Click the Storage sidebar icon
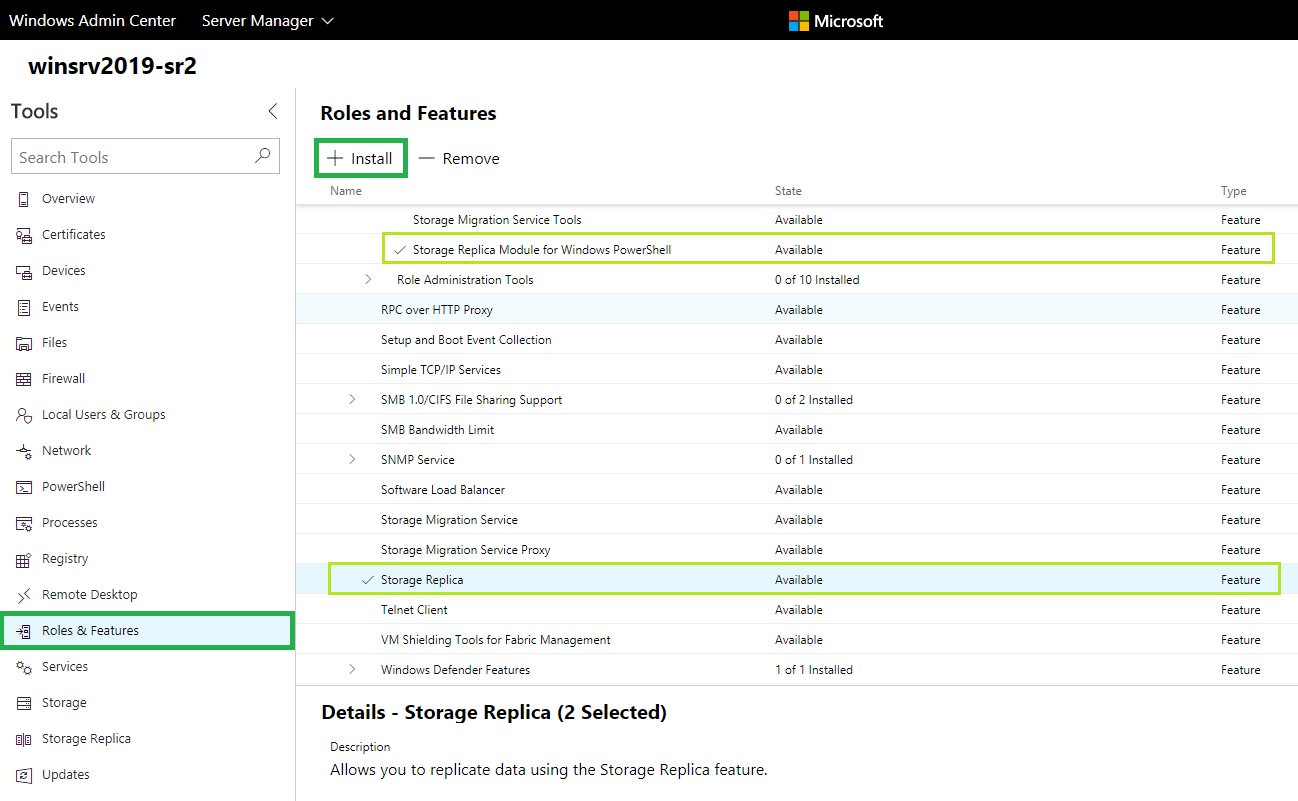This screenshot has width=1298, height=801. click(x=24, y=703)
